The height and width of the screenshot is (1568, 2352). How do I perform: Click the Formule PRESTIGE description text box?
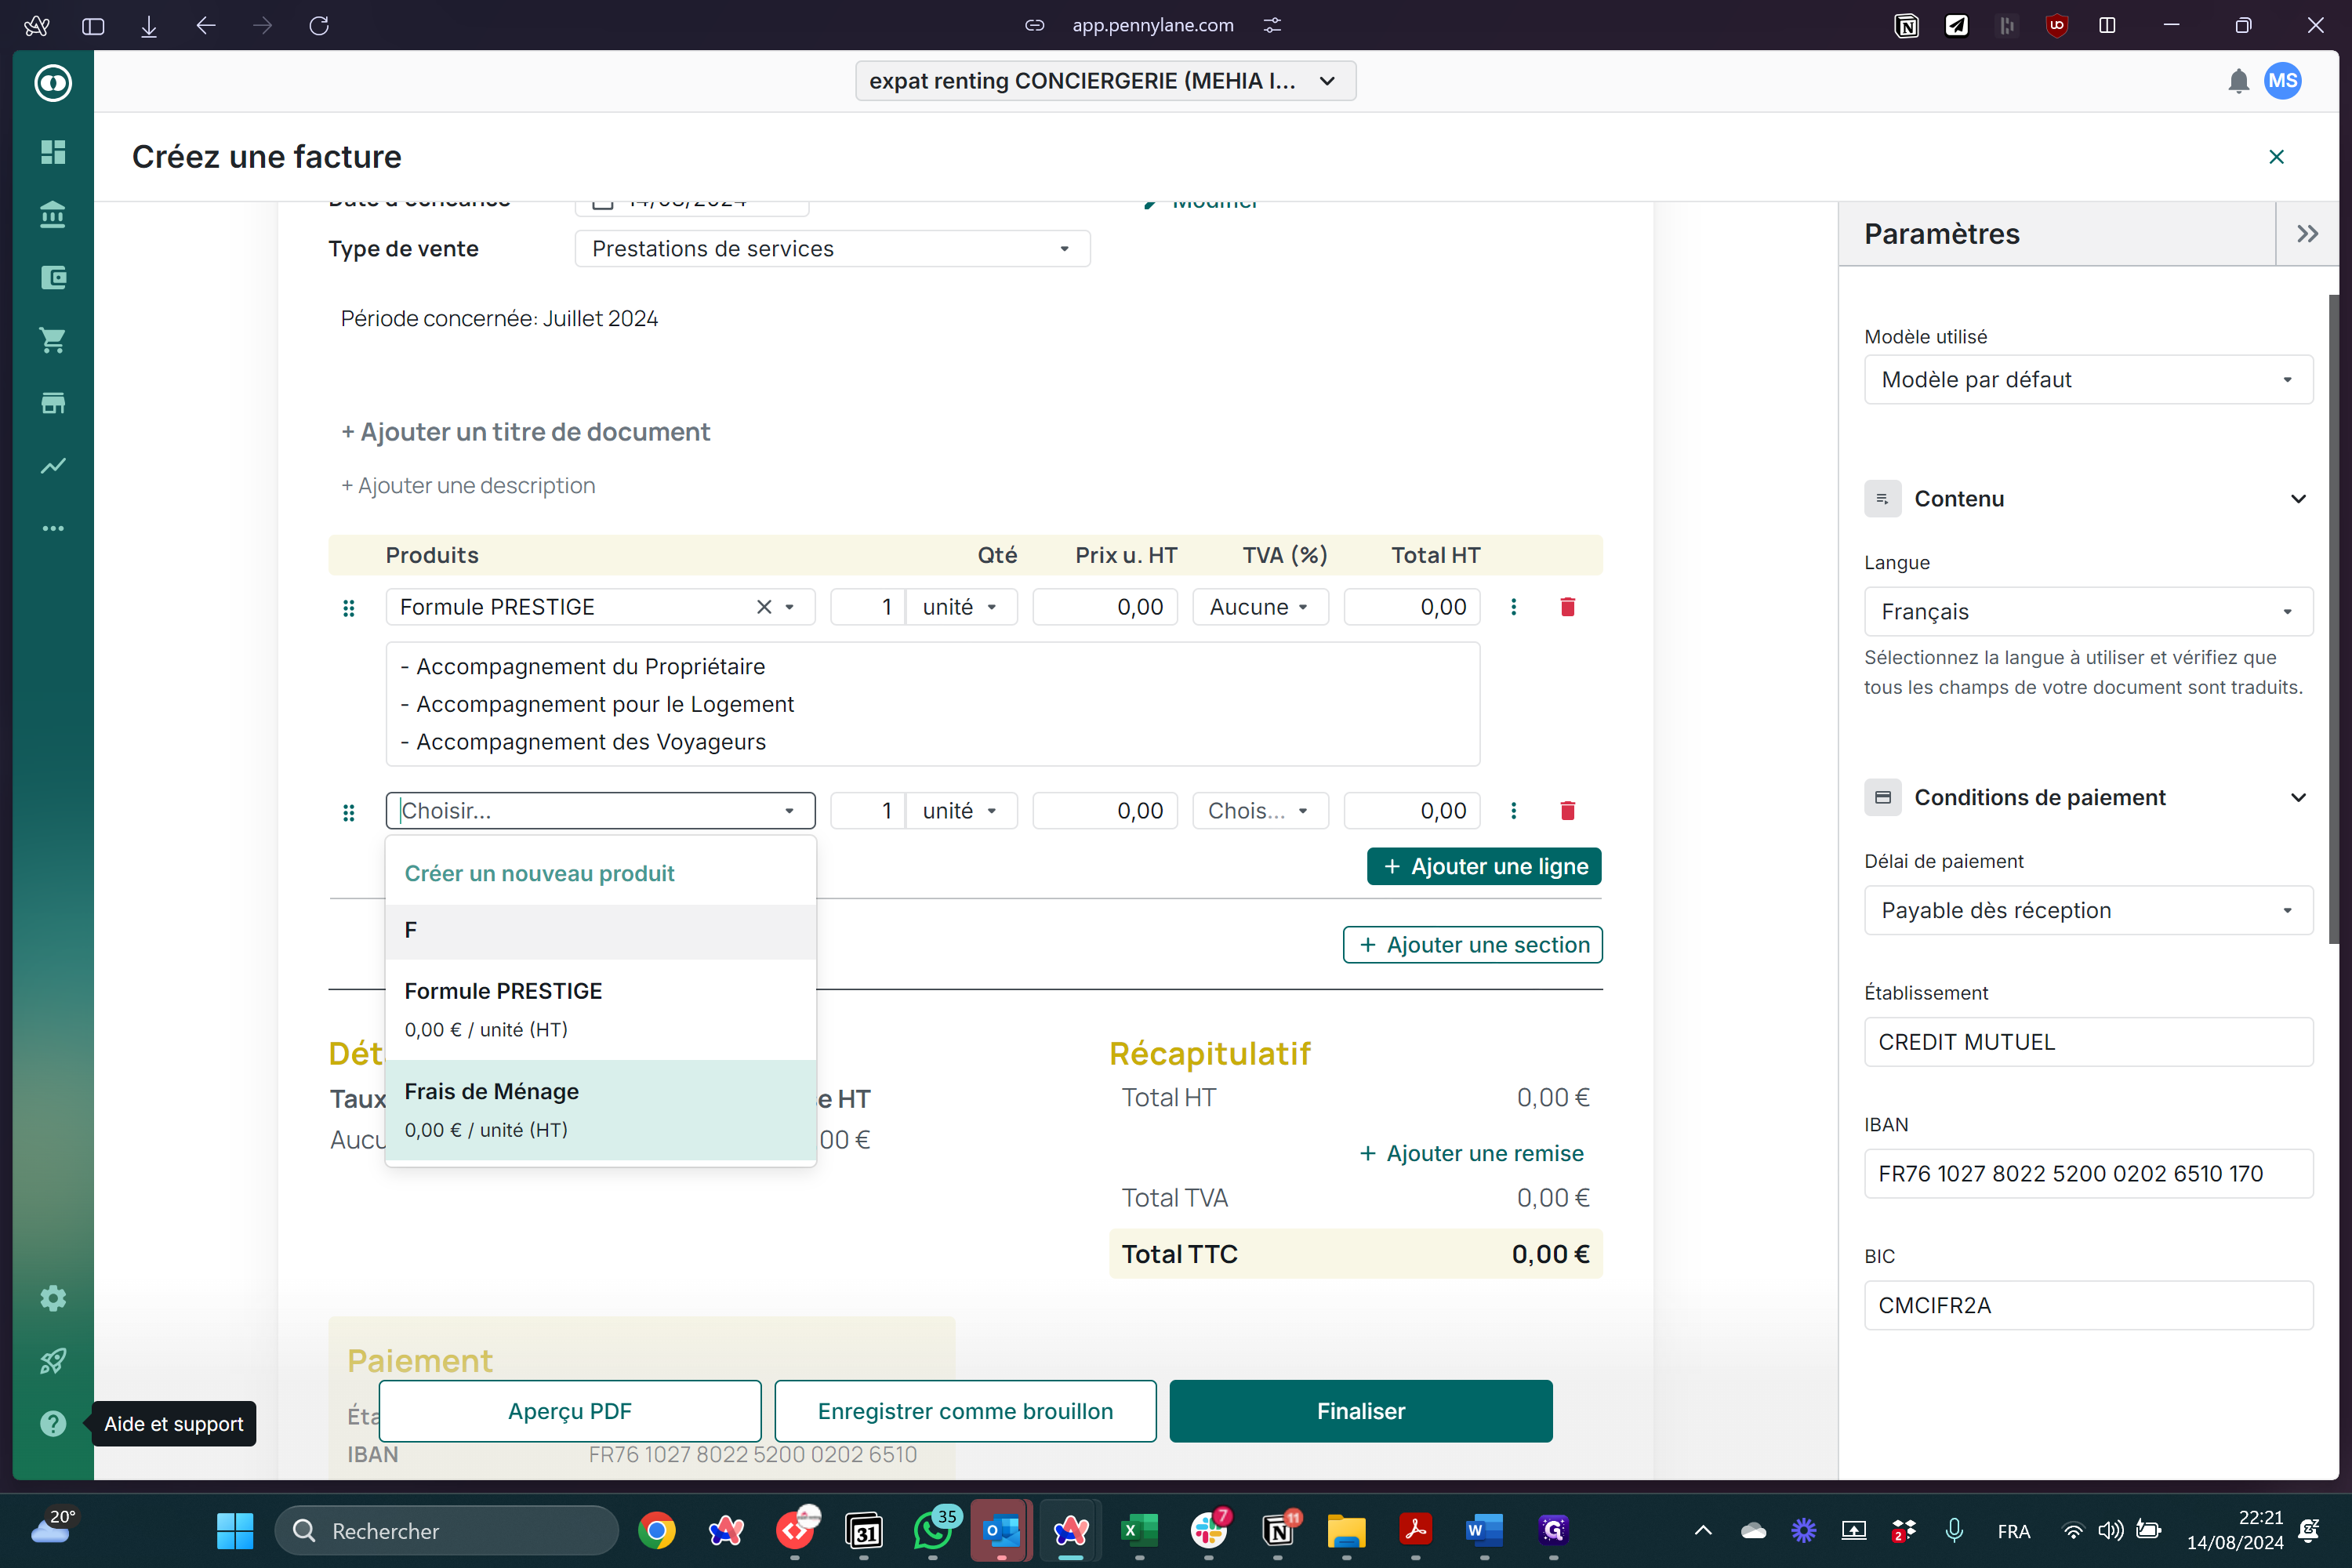tap(933, 704)
